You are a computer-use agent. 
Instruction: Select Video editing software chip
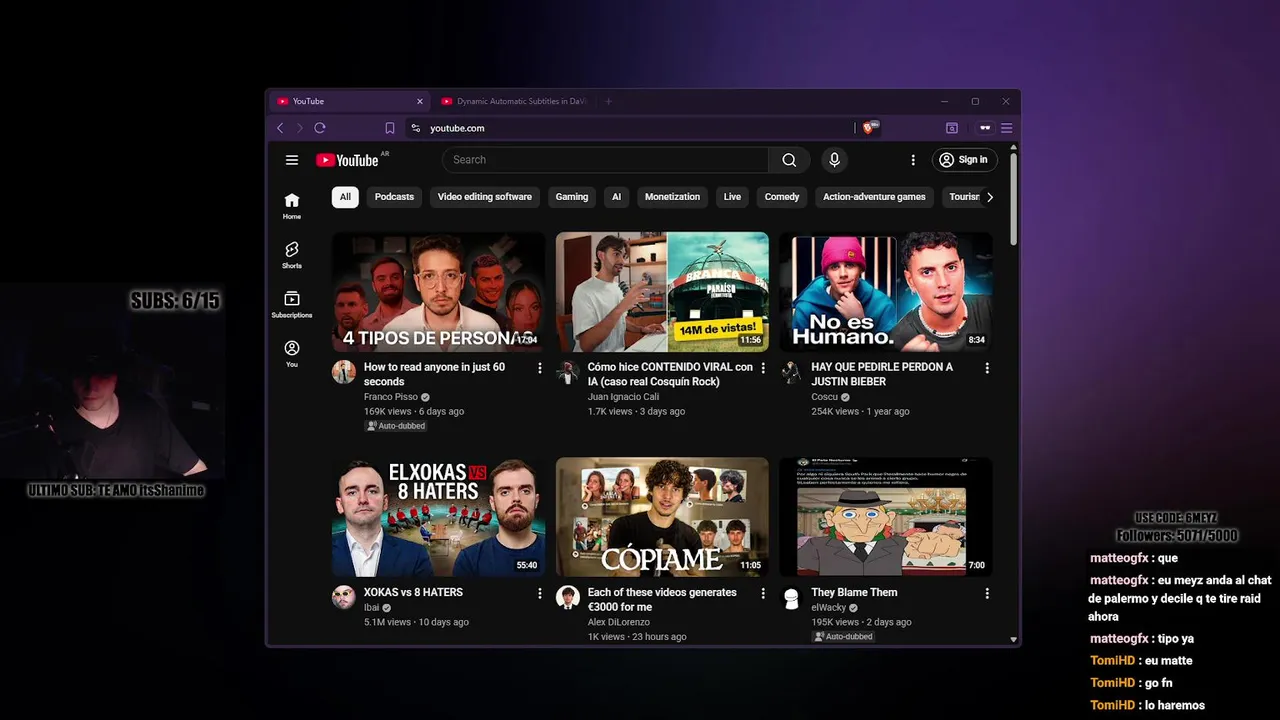pyautogui.click(x=485, y=197)
